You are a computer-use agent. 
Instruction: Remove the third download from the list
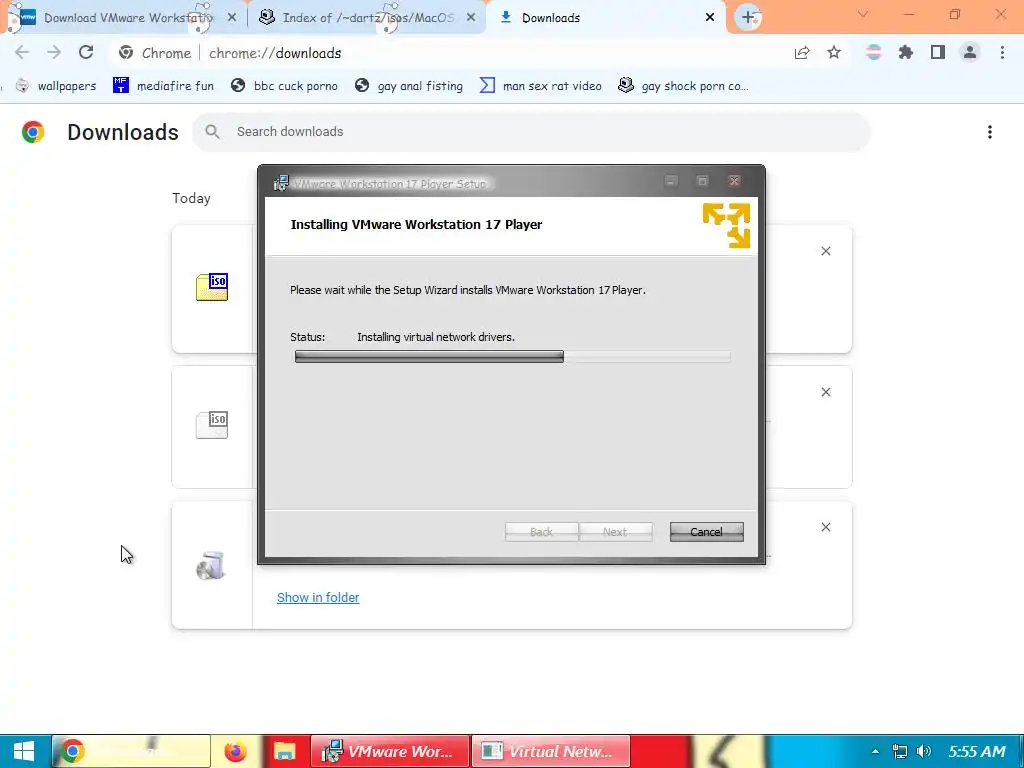[x=826, y=527]
